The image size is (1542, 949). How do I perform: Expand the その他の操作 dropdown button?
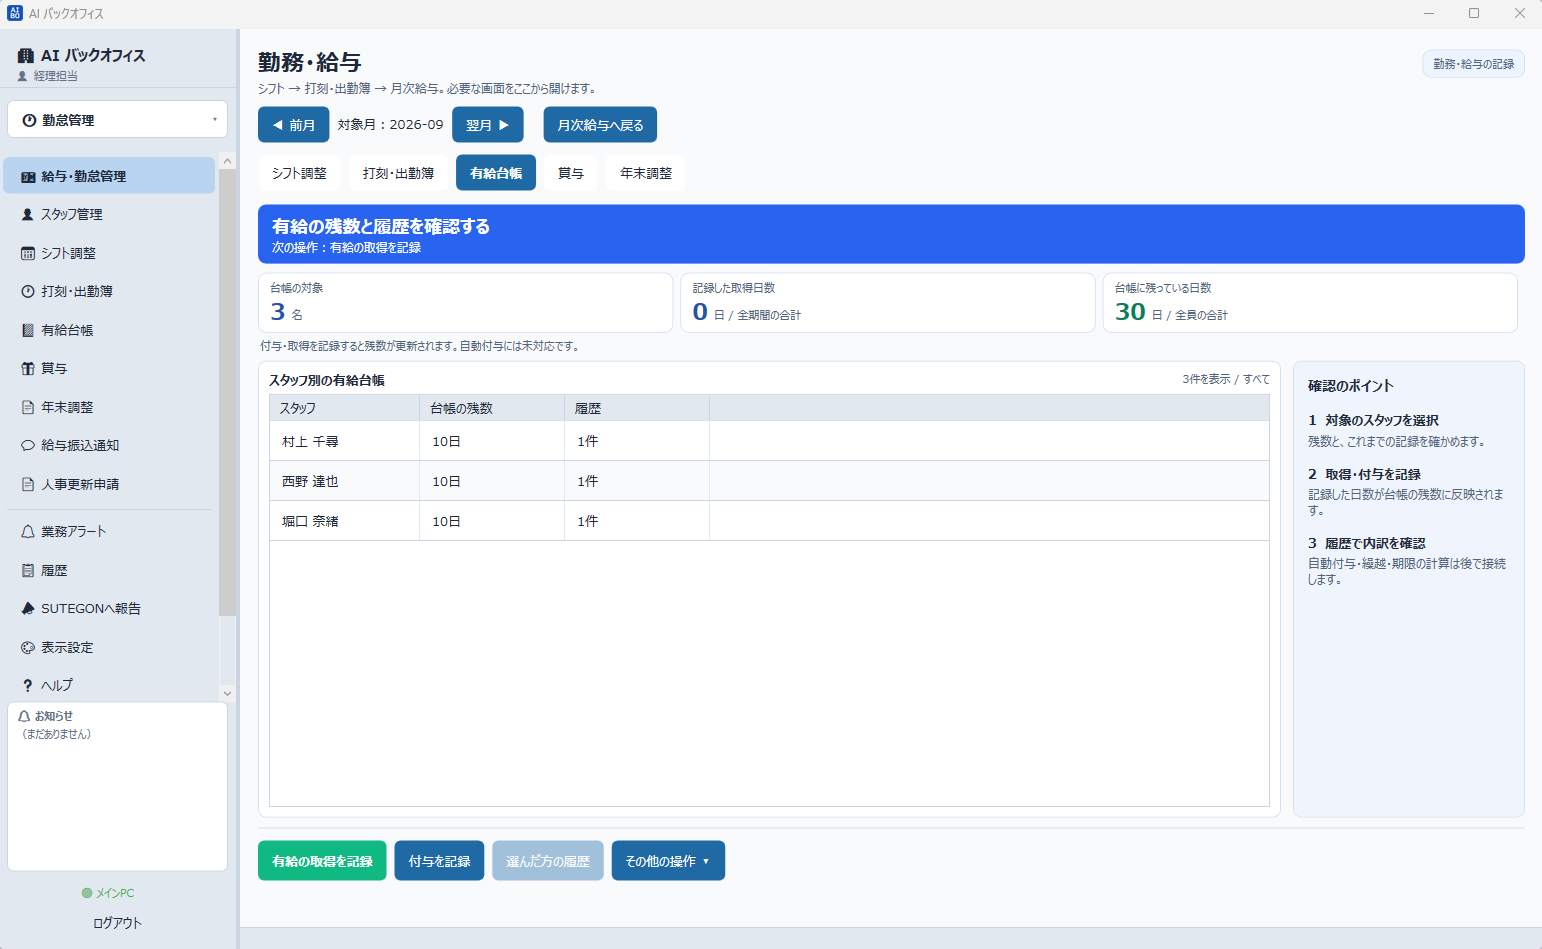[668, 861]
